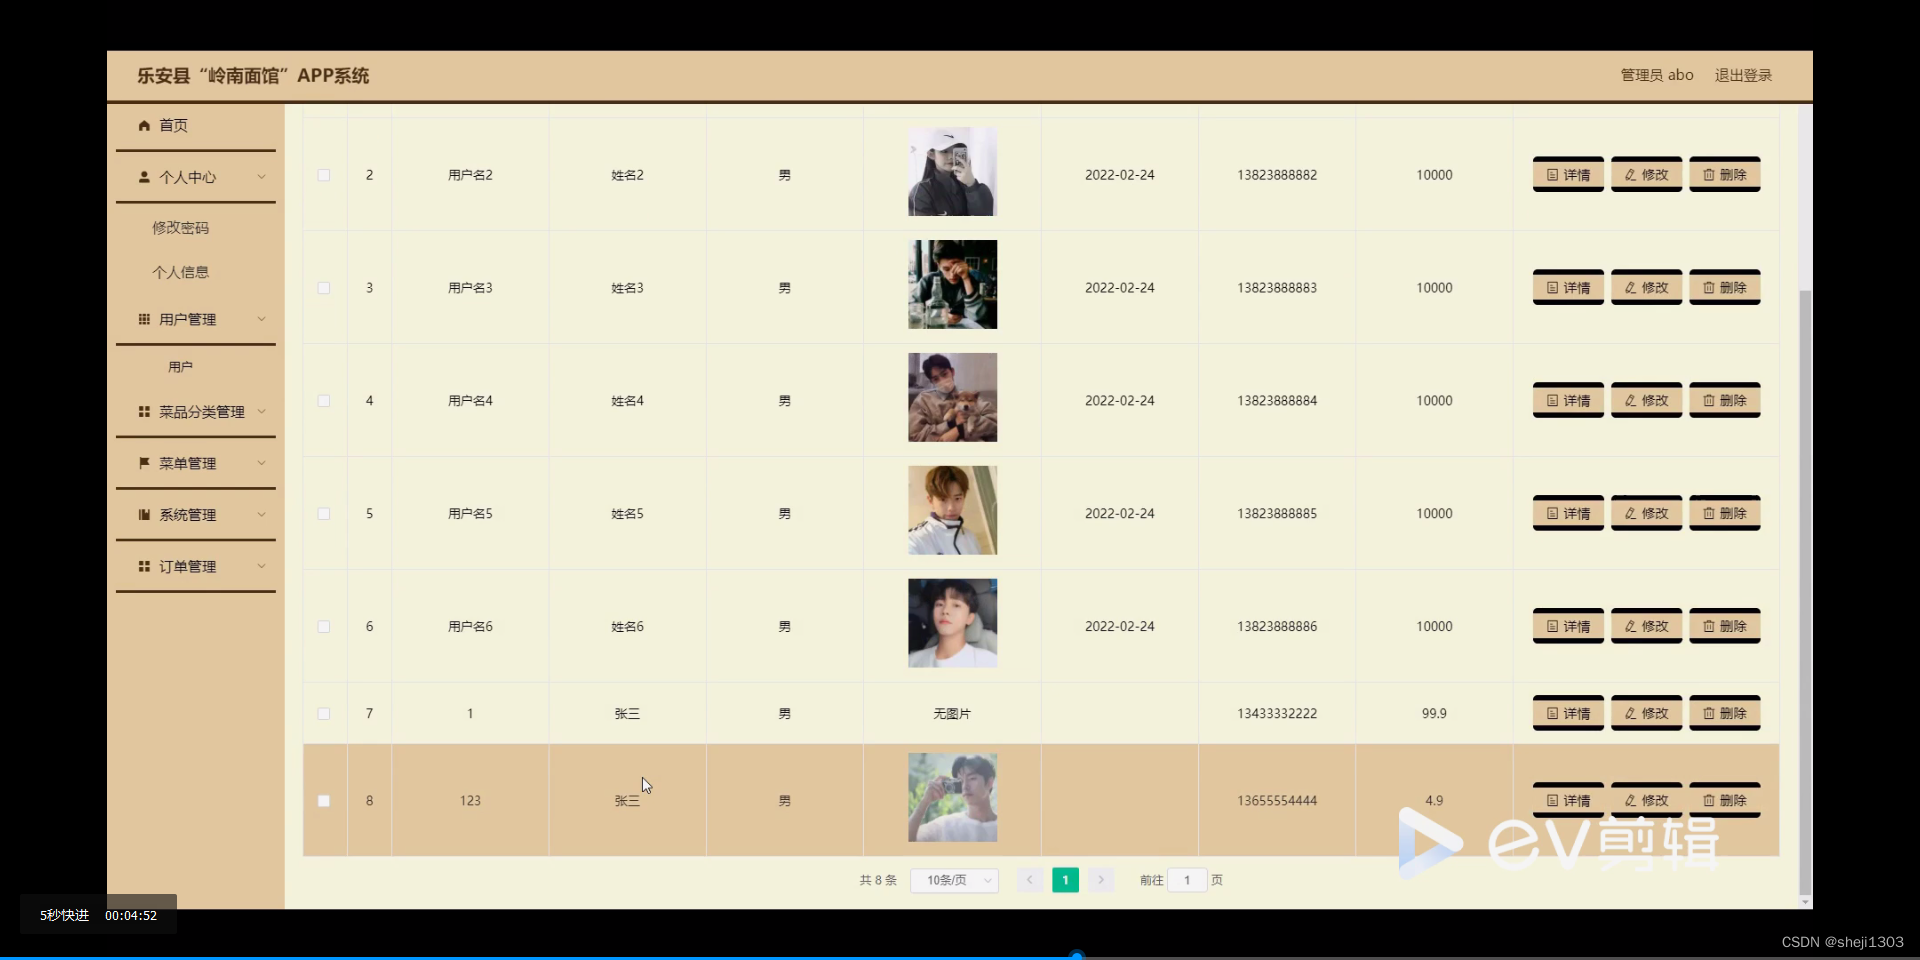Screen dimensions: 1920x960
Task: Collapse the 个人中心 menu section
Action: 261,177
